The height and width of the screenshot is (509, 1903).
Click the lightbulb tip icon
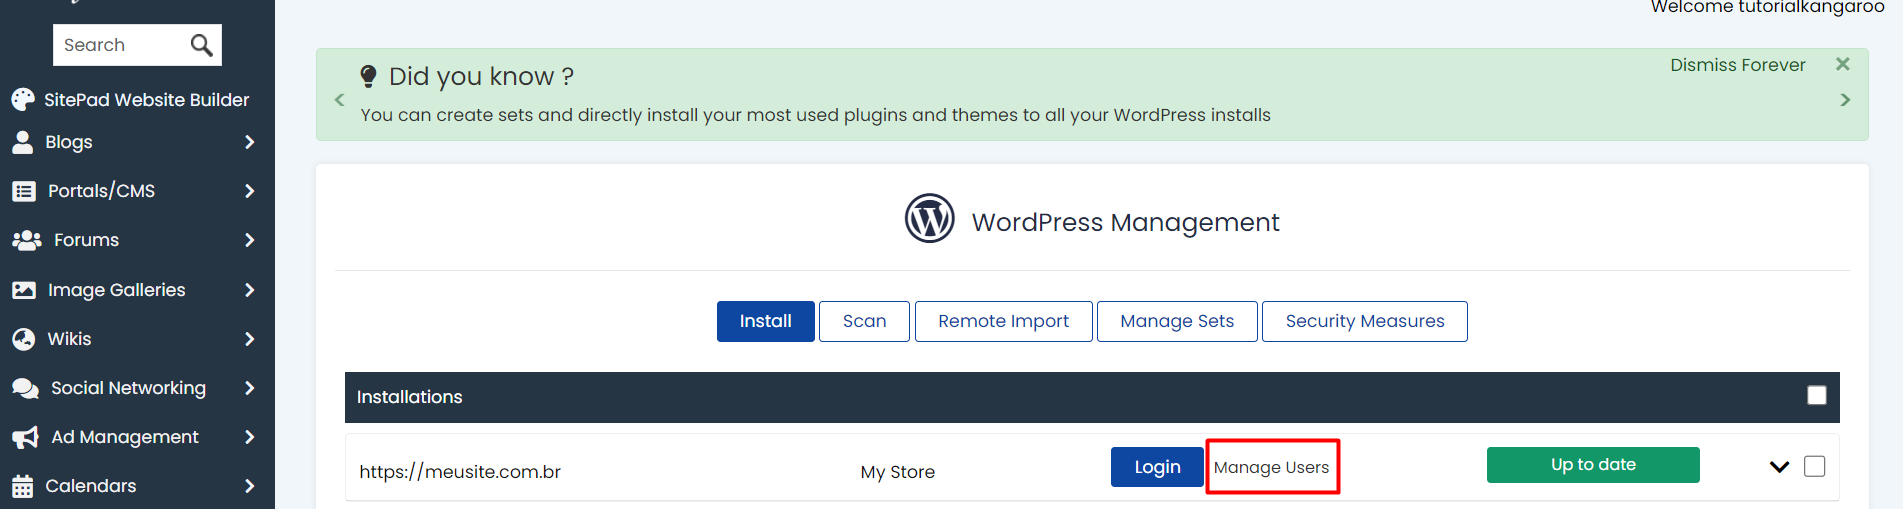point(368,76)
